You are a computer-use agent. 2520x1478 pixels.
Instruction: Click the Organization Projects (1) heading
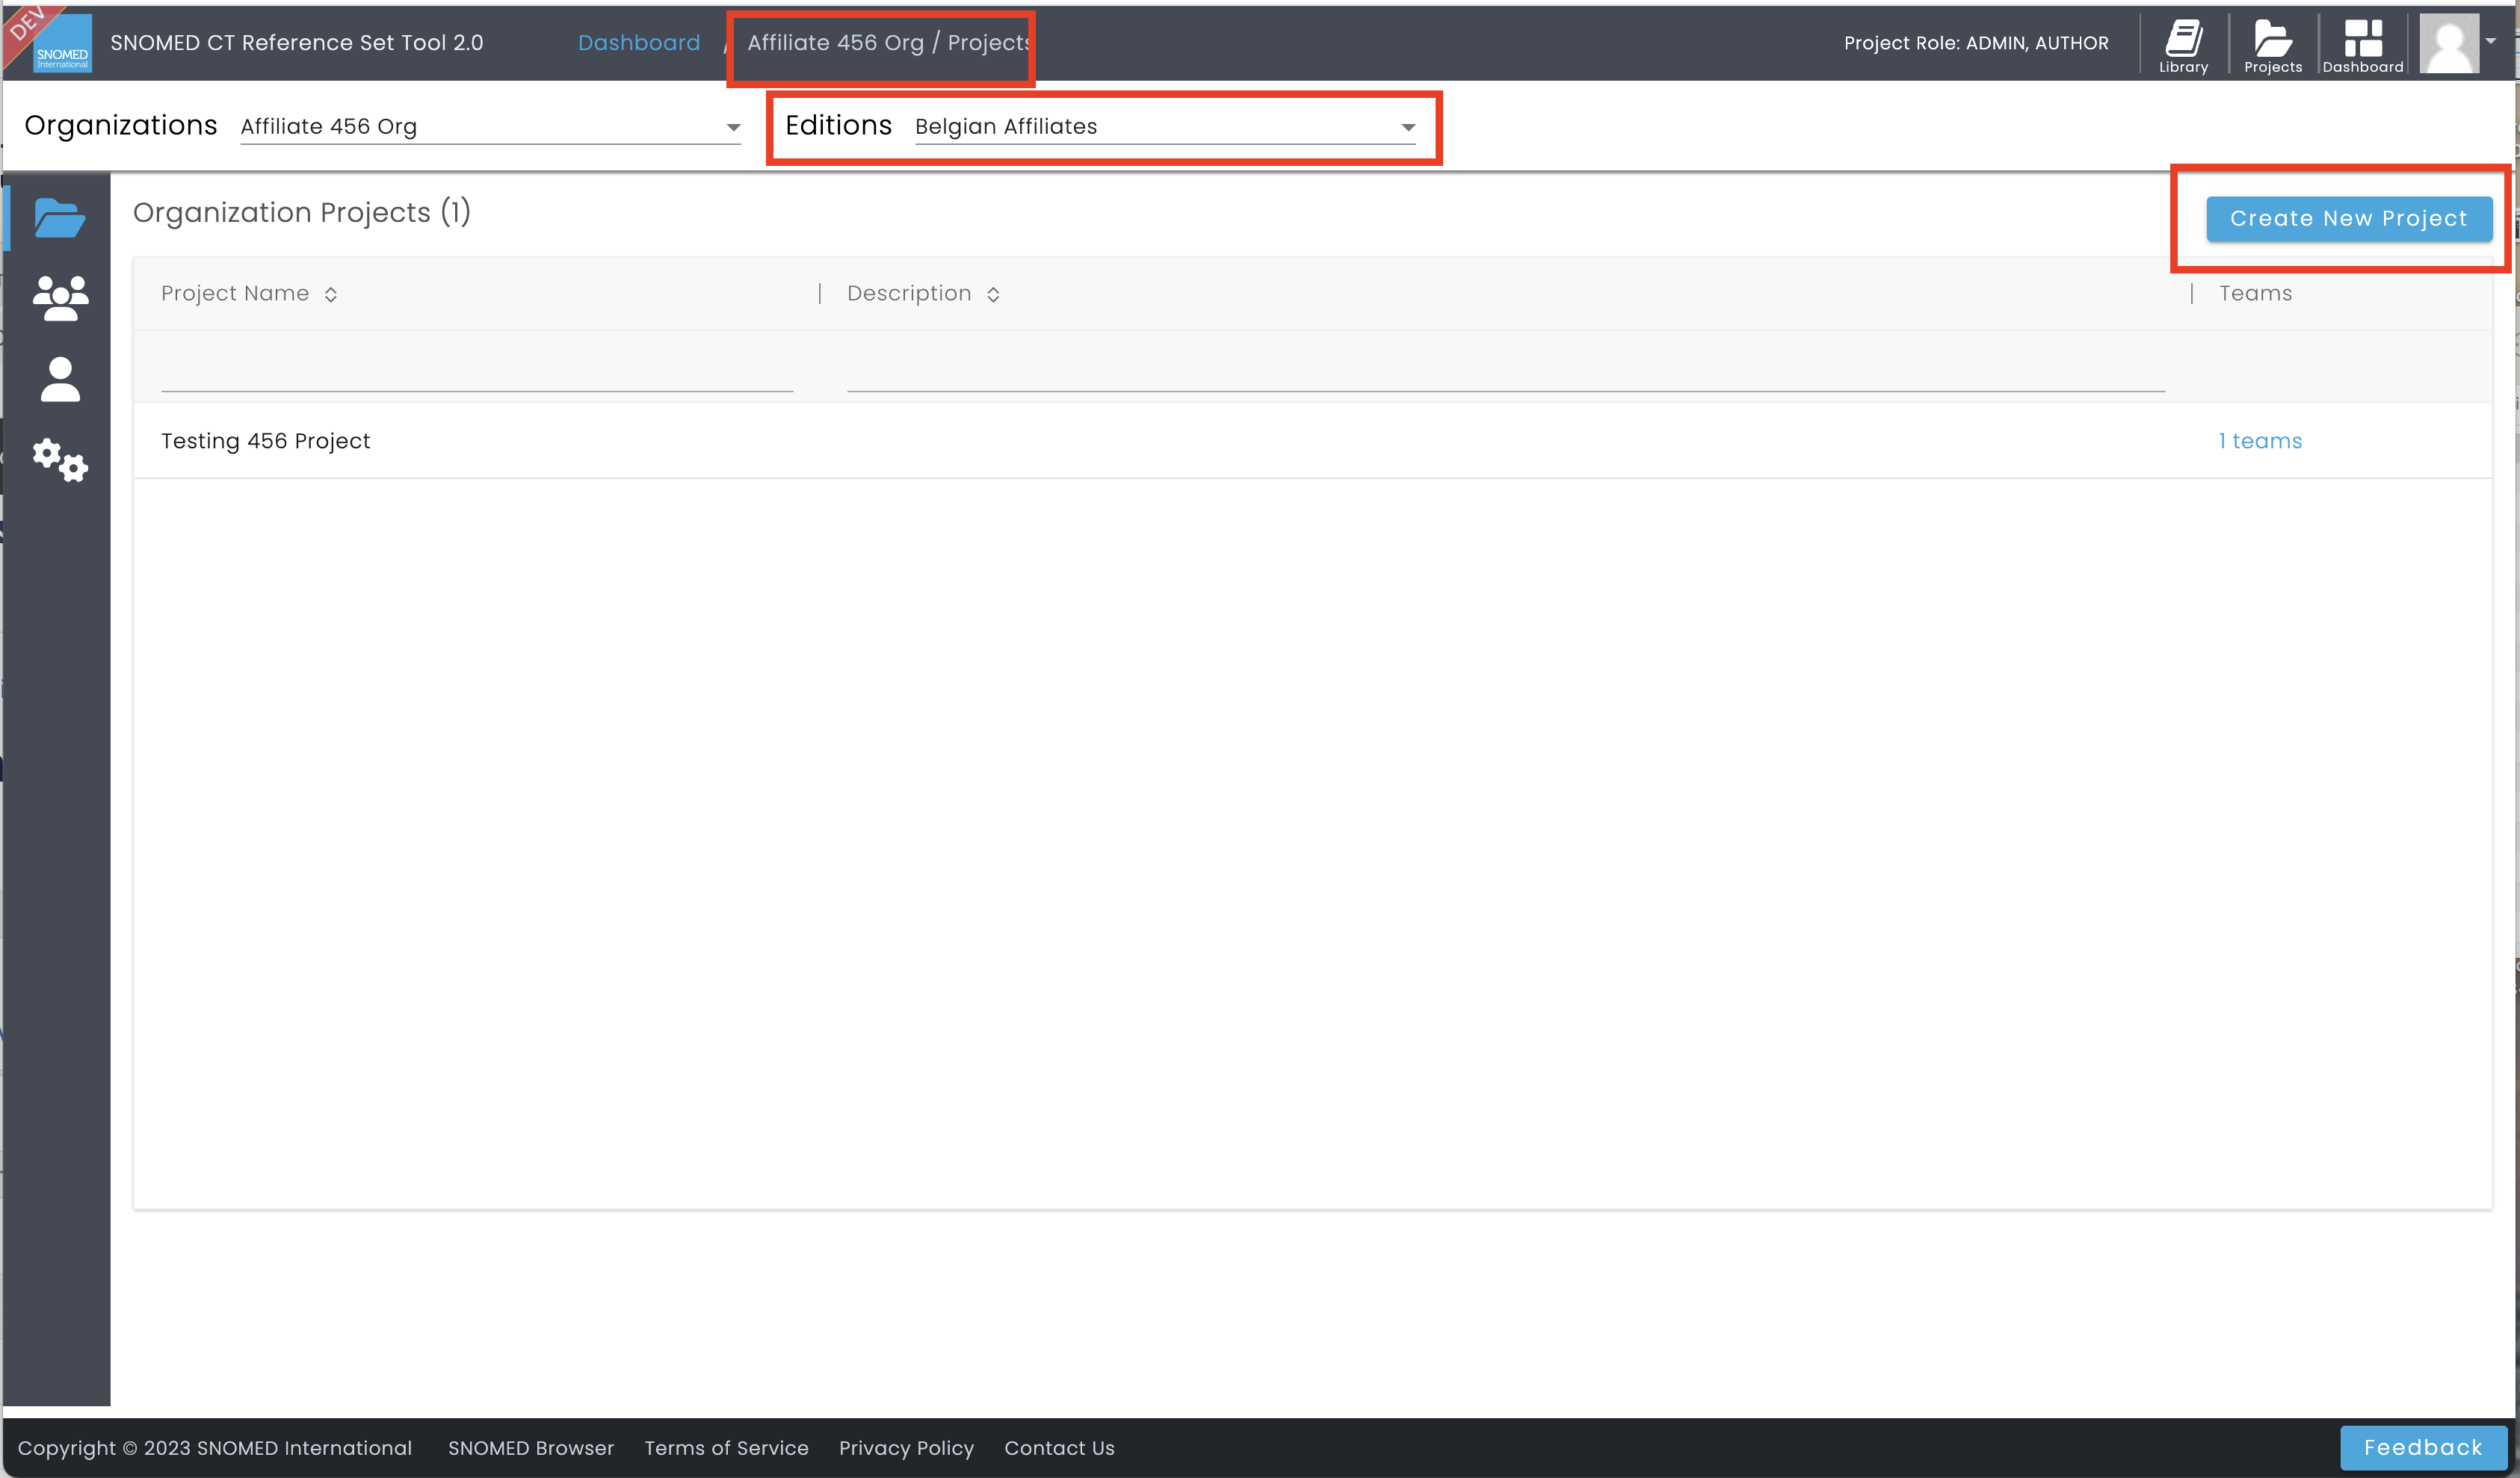pyautogui.click(x=301, y=212)
